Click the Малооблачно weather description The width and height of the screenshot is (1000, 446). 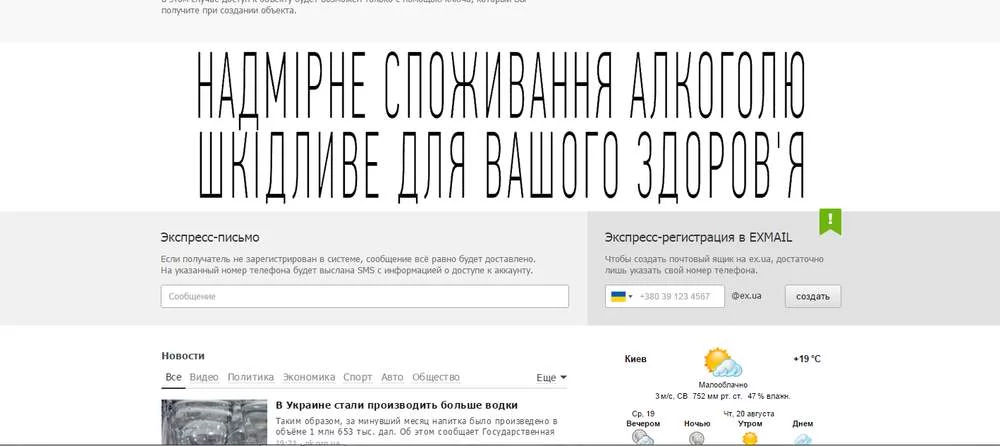(x=723, y=385)
